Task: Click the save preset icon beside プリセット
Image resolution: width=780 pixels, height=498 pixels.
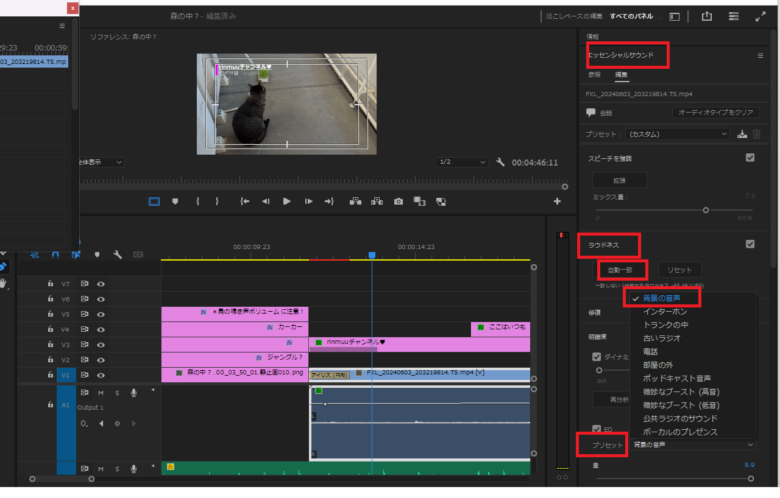Action: 741,133
